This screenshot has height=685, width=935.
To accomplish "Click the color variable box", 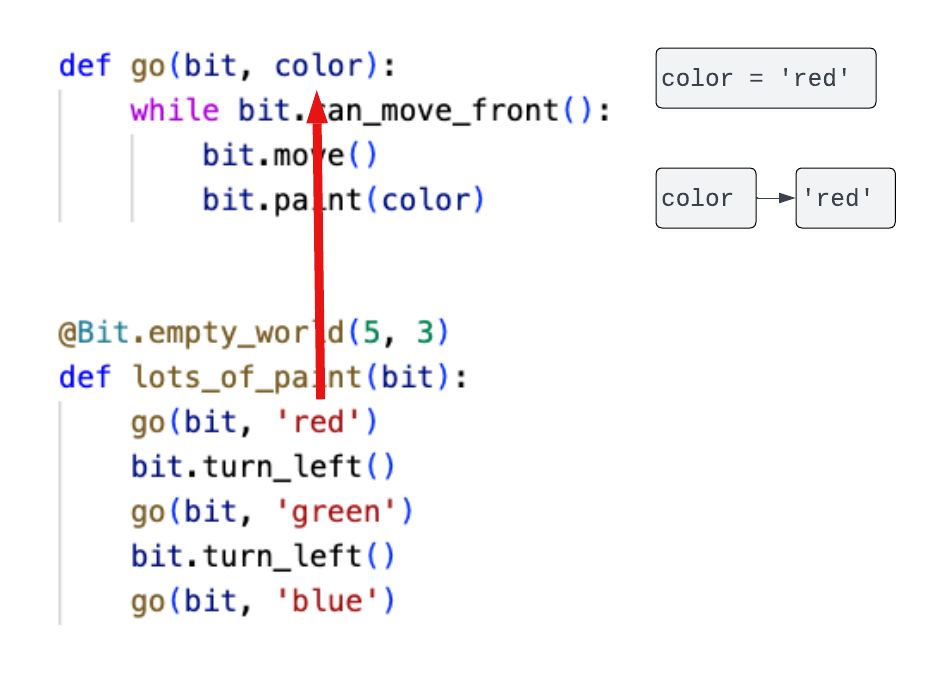I will tap(705, 198).
